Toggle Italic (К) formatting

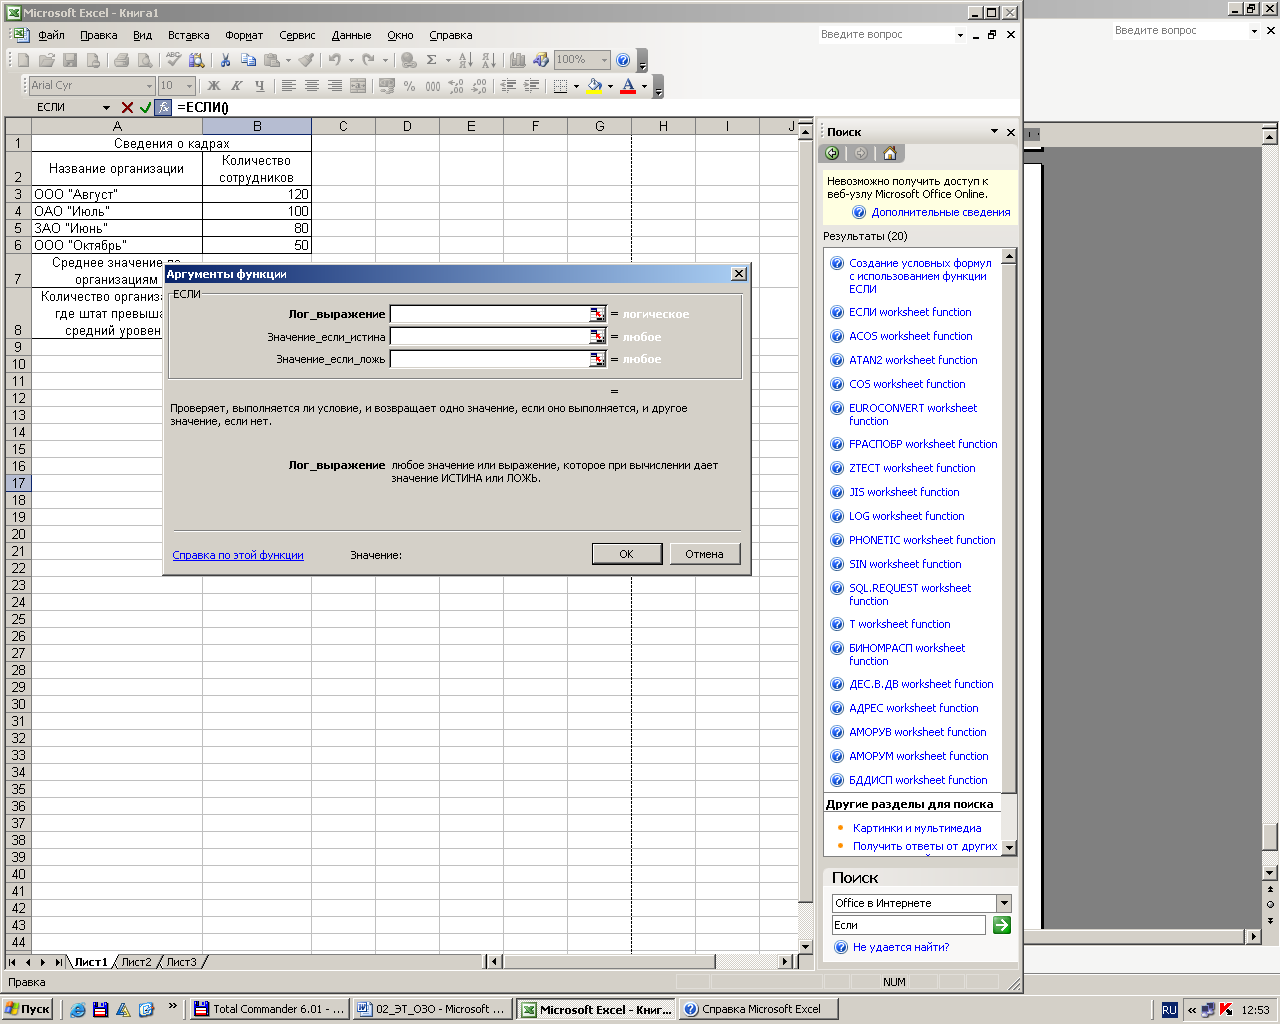pos(237,86)
